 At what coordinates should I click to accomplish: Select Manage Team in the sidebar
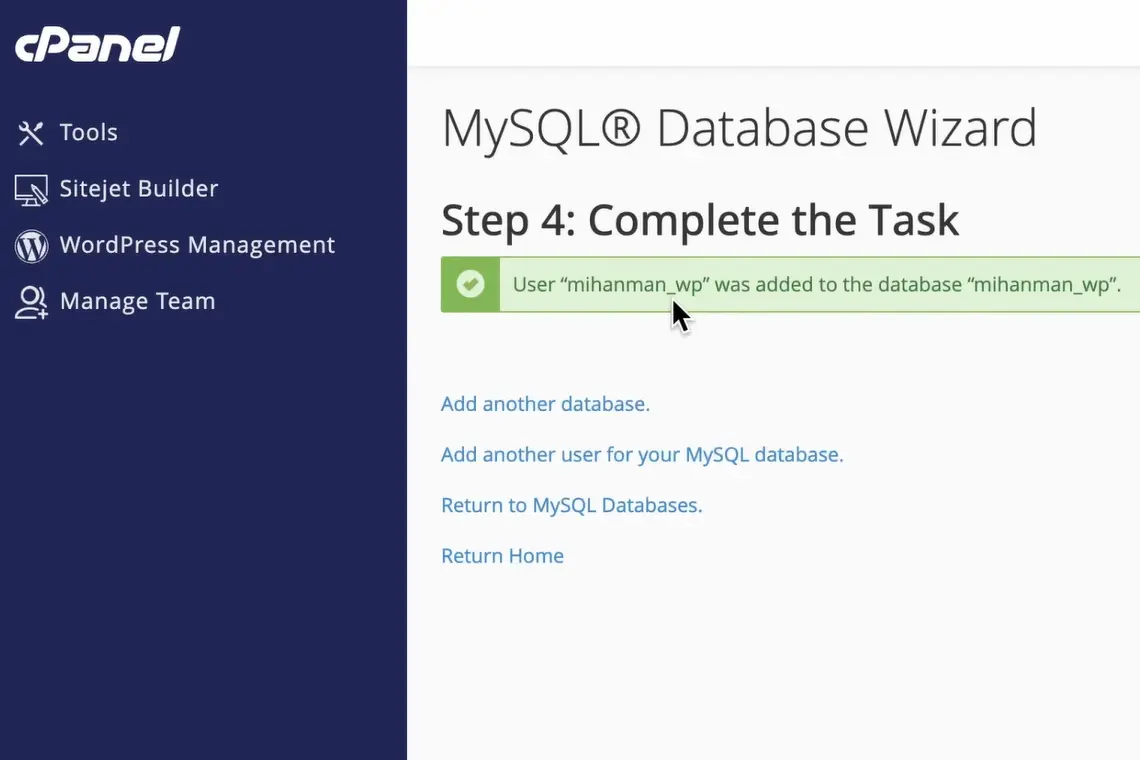click(137, 302)
